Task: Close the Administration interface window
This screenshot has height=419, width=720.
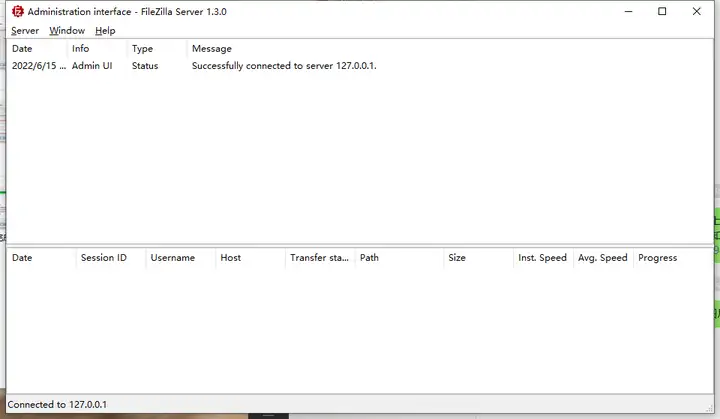Action: pyautogui.click(x=697, y=11)
